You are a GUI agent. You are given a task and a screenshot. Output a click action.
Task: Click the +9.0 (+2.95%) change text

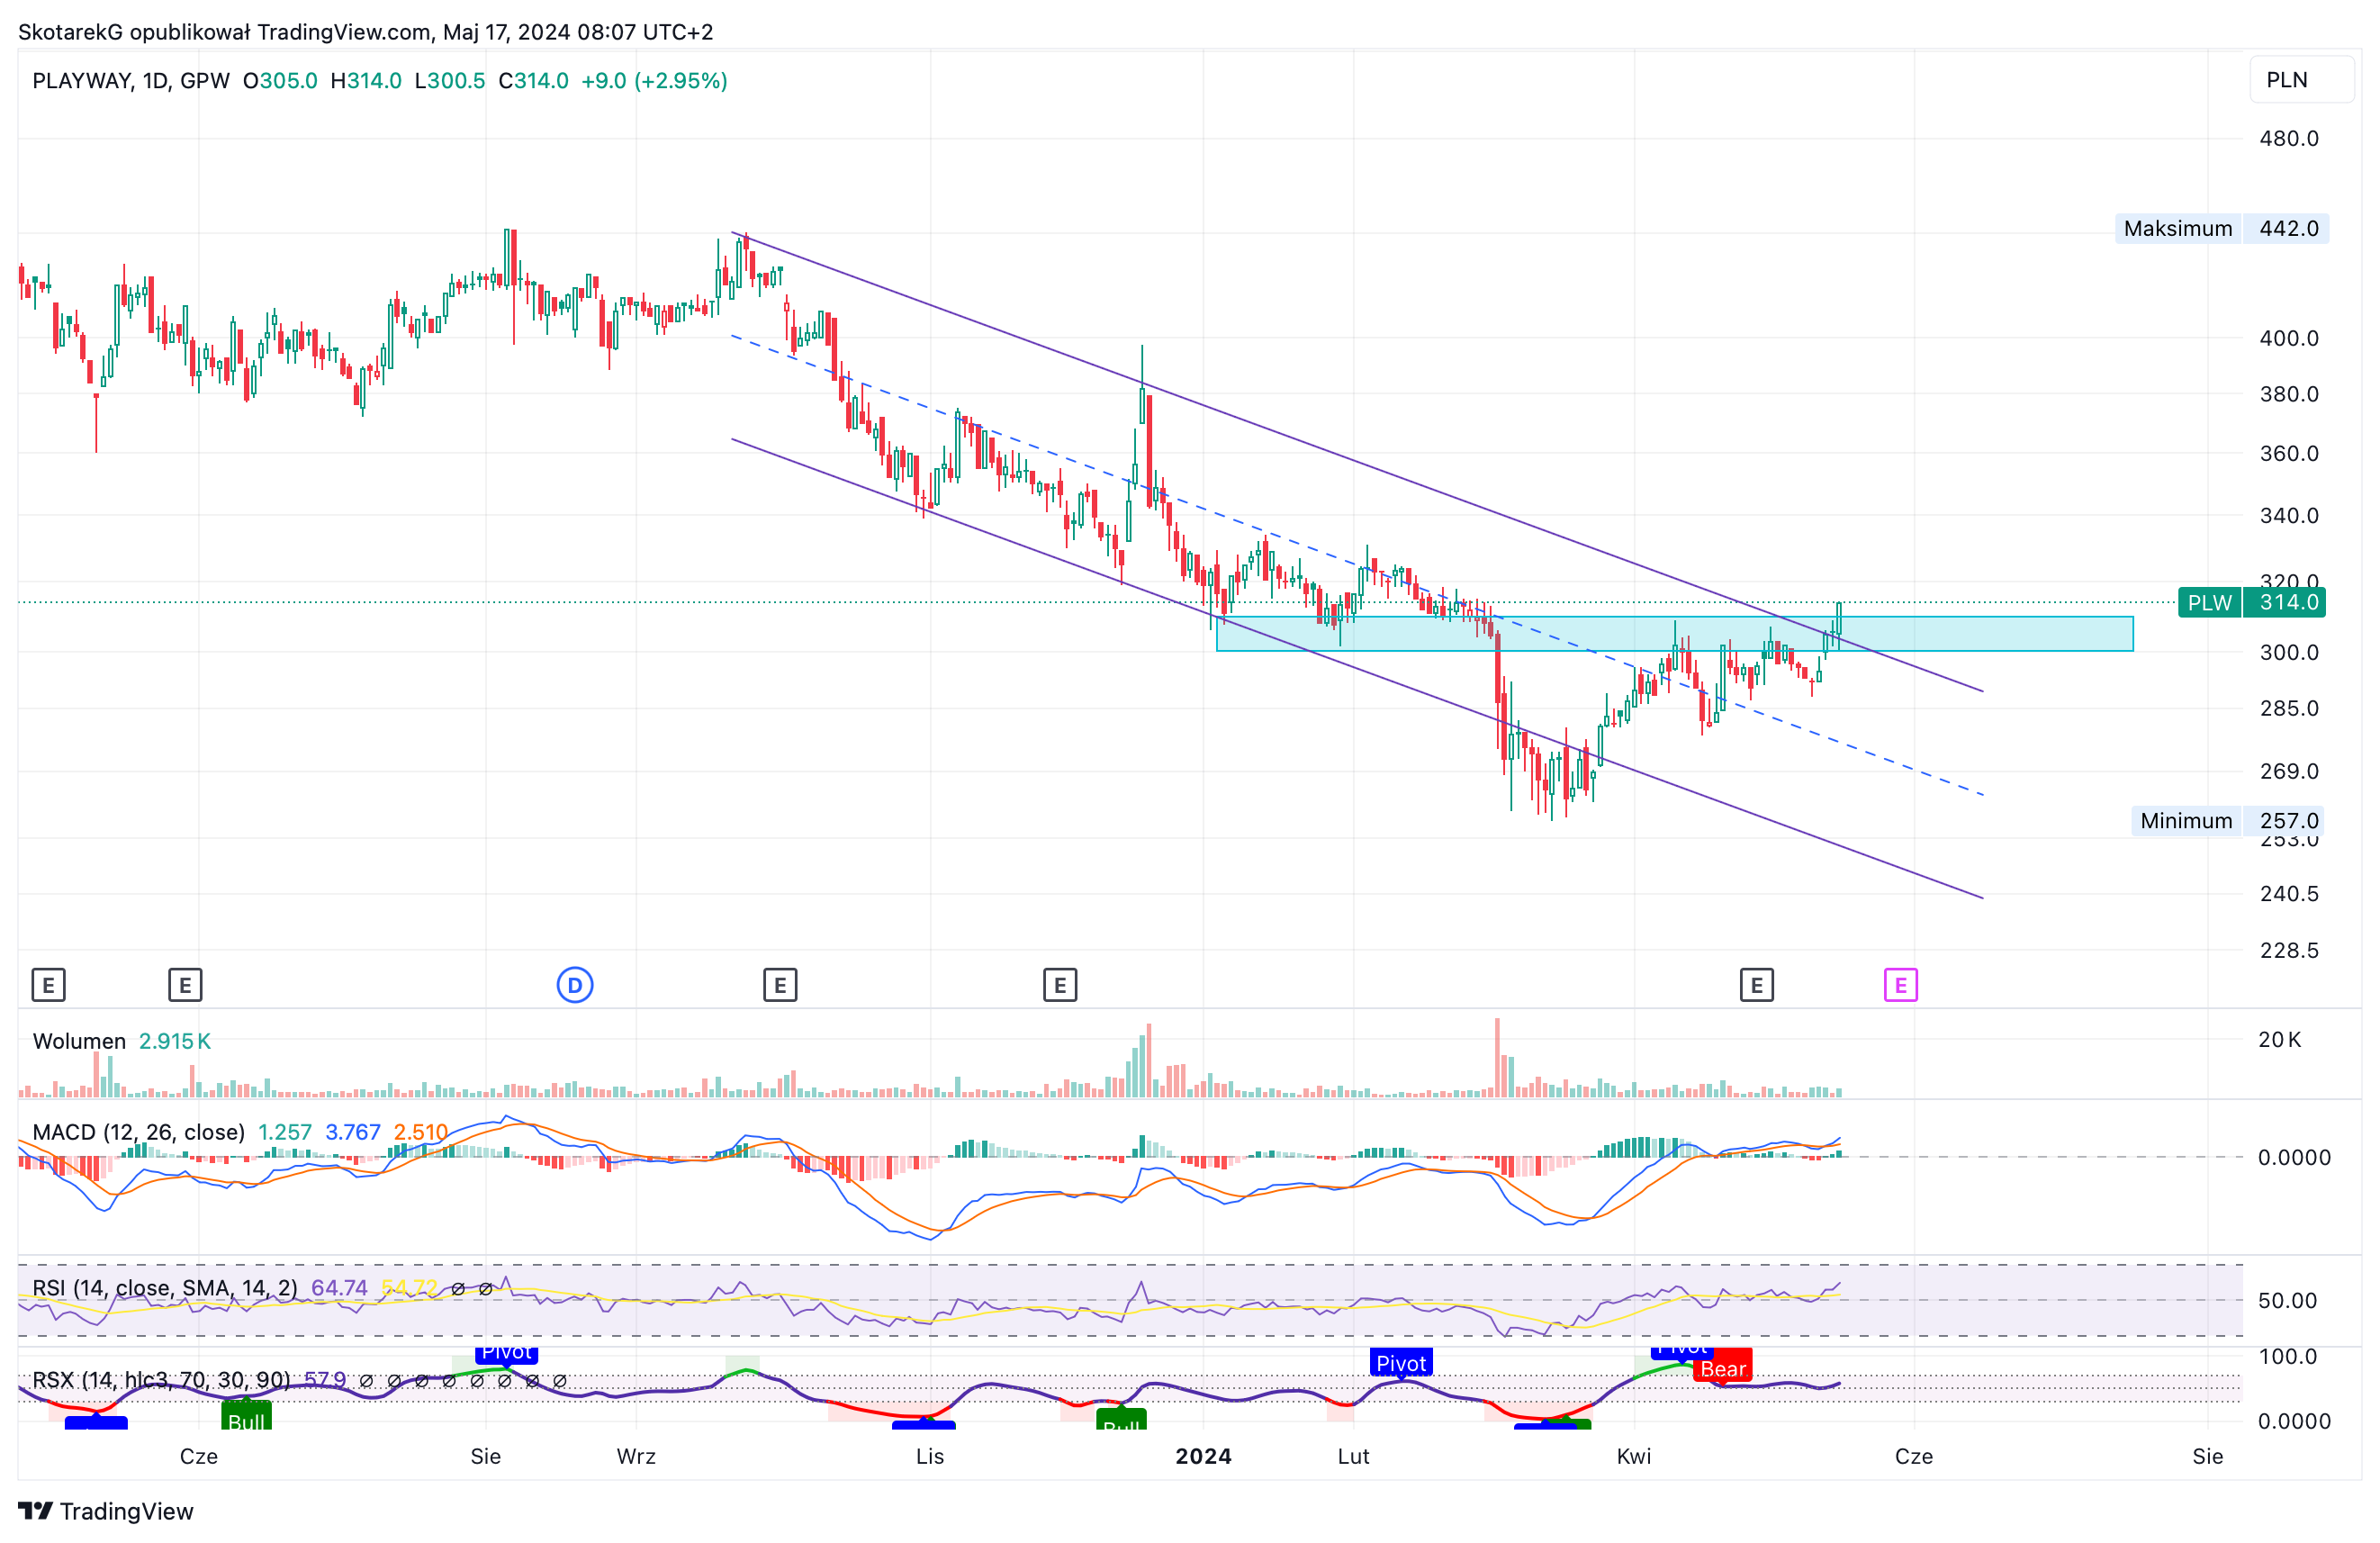tap(654, 81)
